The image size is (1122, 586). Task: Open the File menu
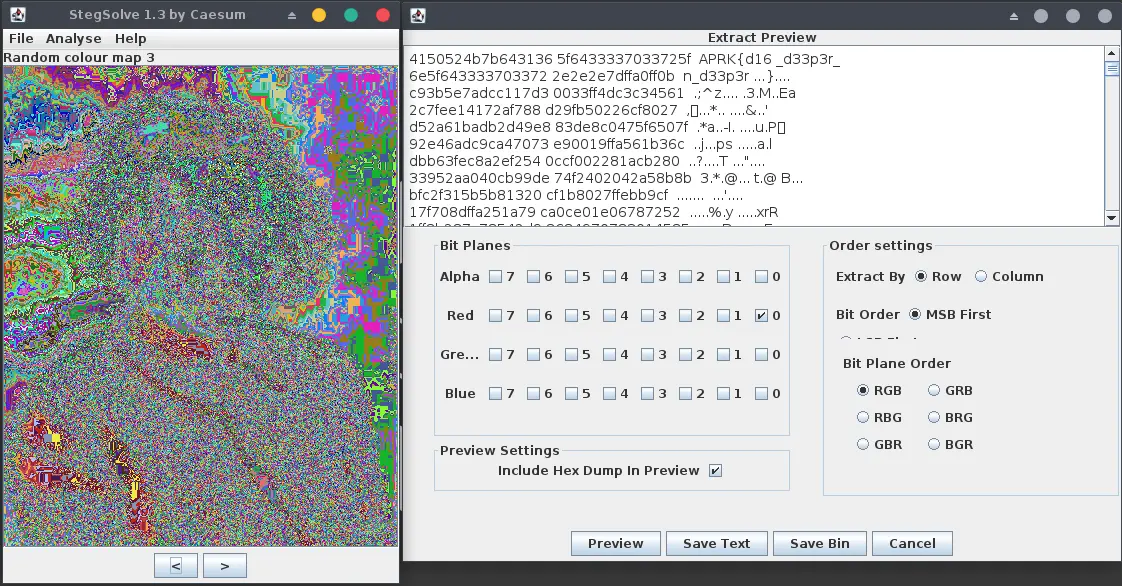tap(21, 39)
